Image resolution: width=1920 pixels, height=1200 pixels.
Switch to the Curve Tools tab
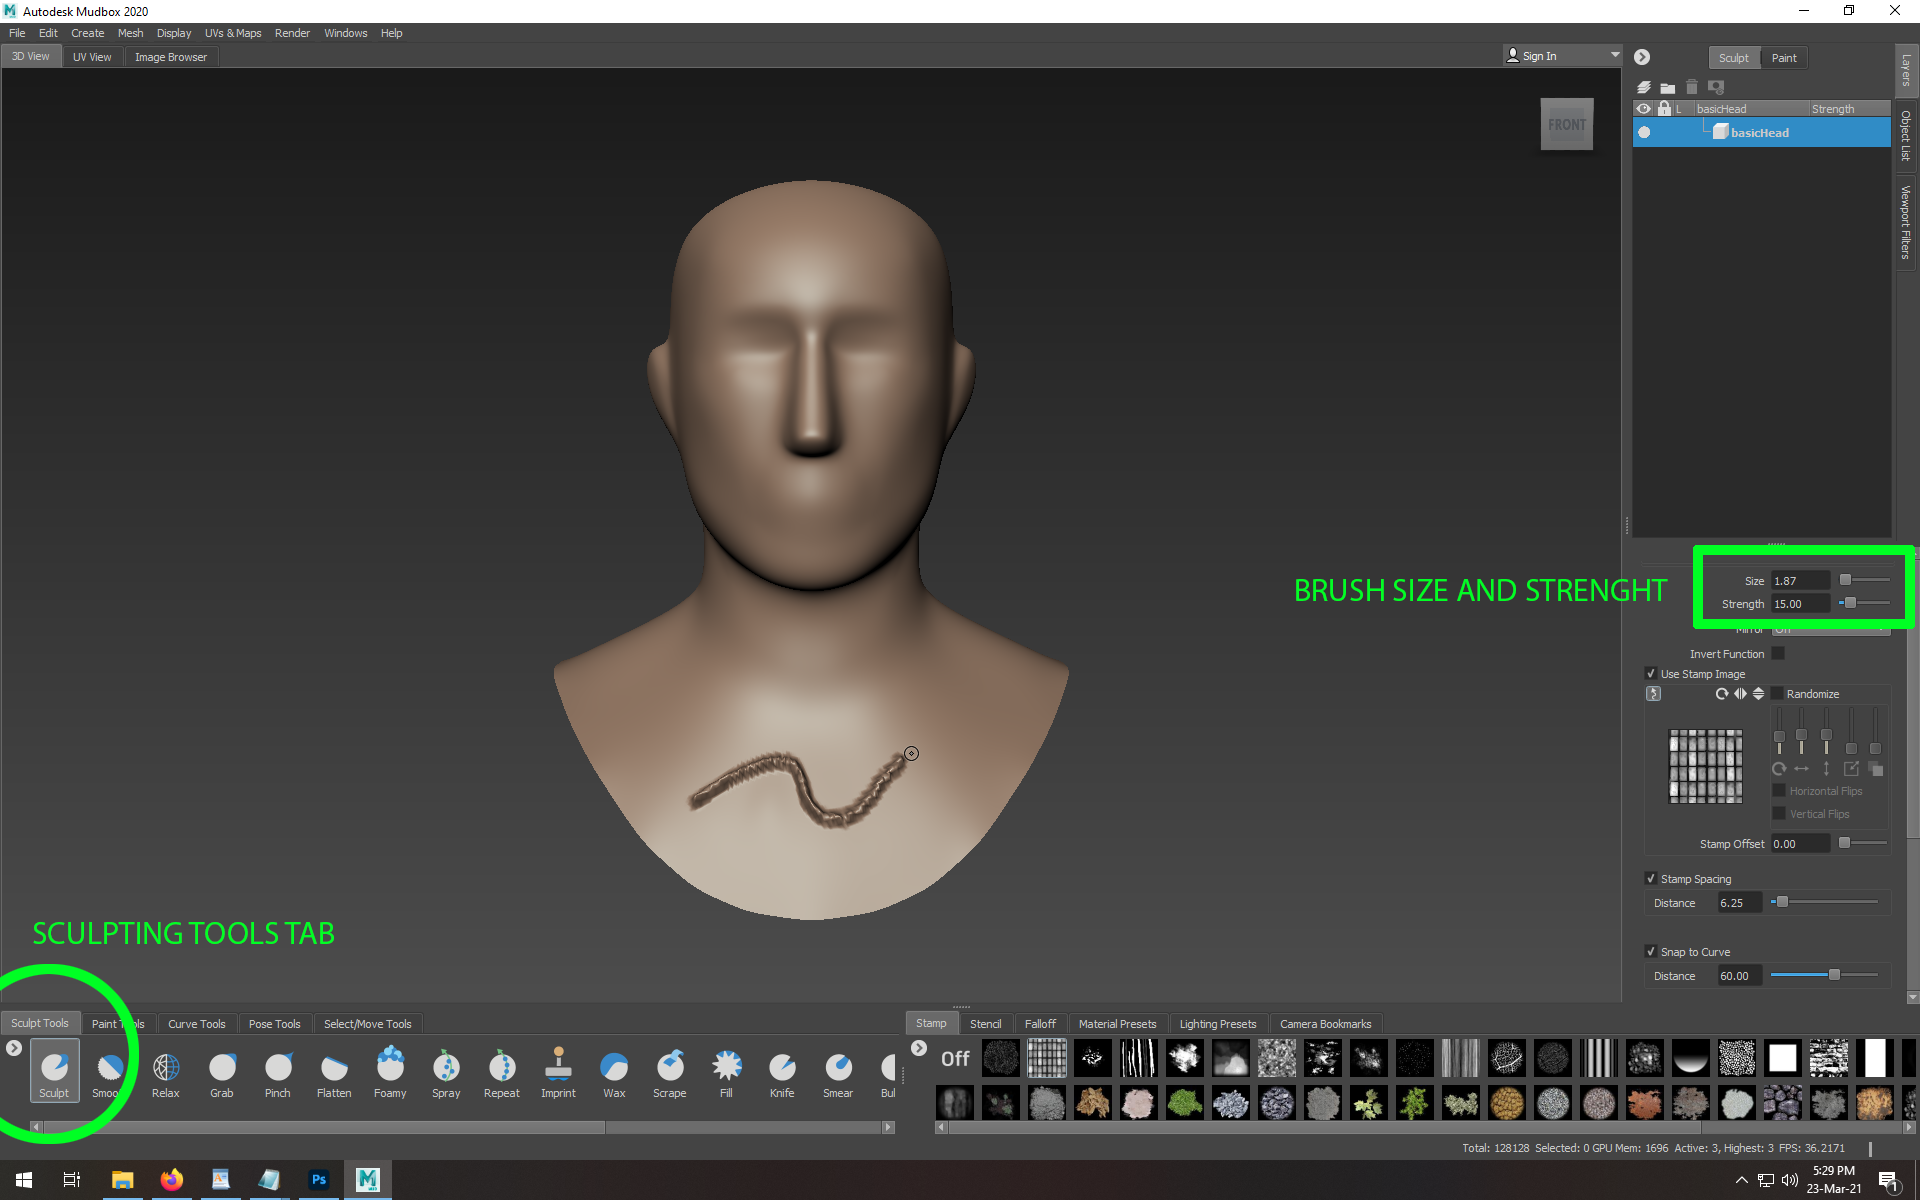pyautogui.click(x=197, y=1024)
